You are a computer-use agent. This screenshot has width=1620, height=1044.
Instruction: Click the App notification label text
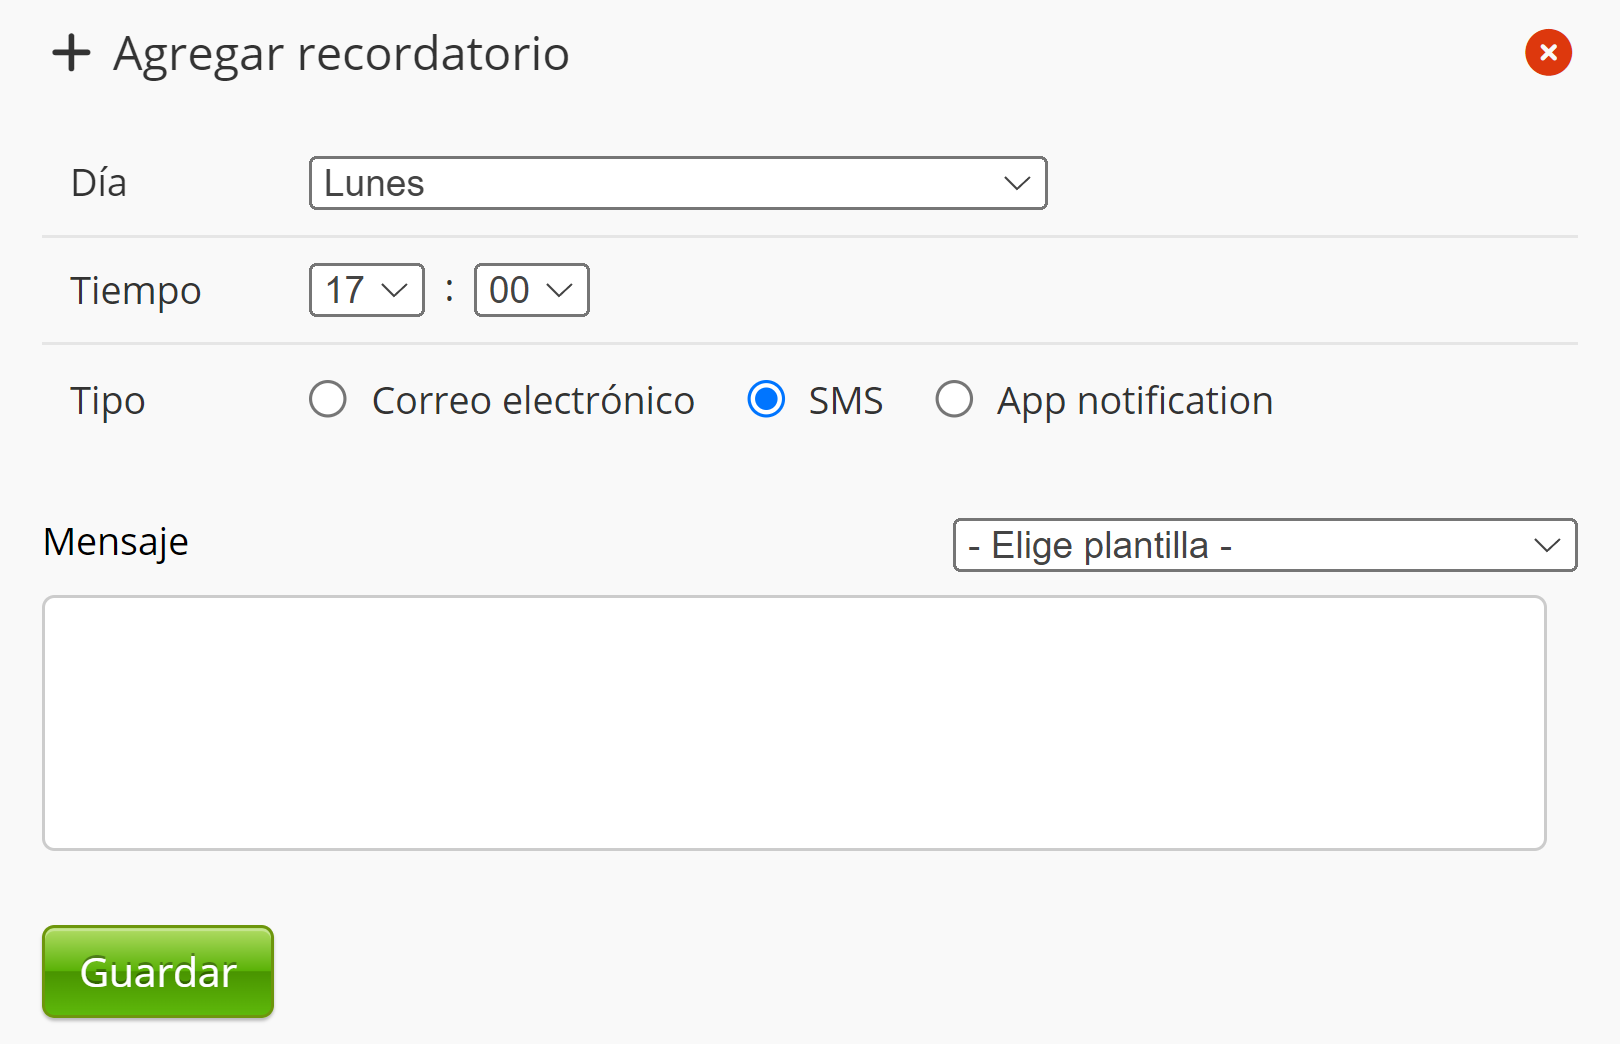point(1134,401)
